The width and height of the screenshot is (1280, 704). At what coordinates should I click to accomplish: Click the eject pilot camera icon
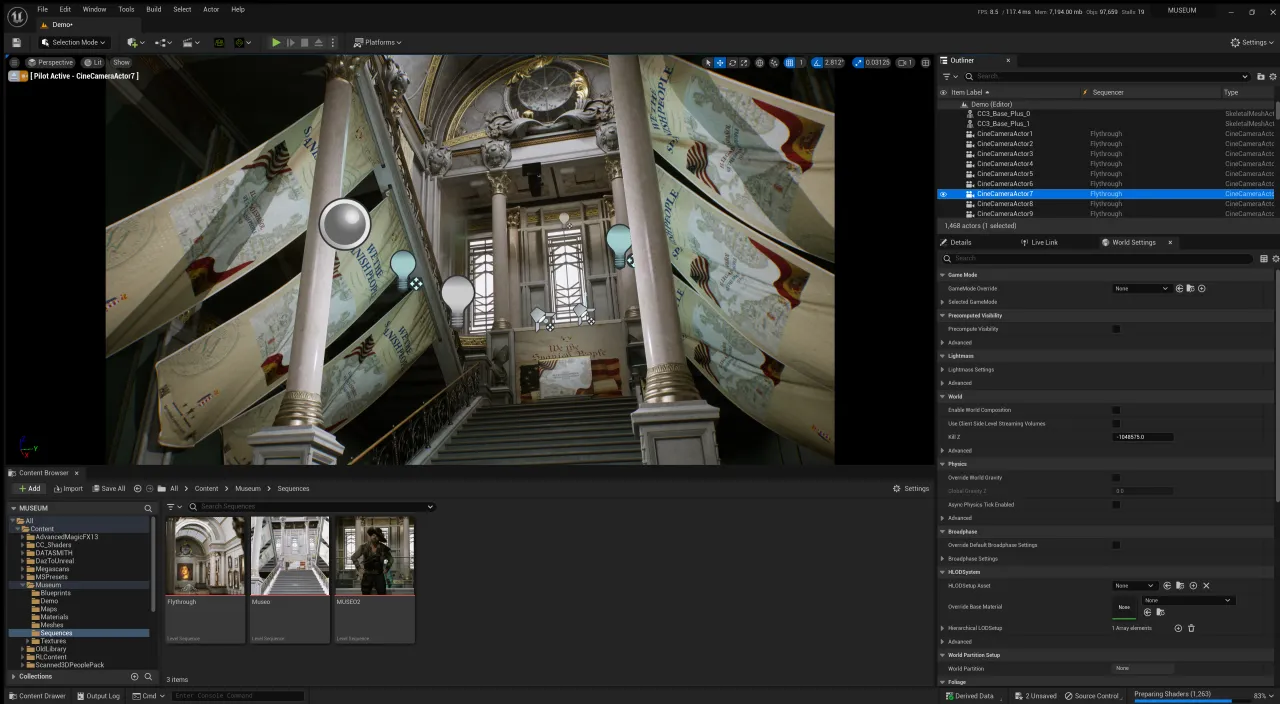tap(15, 76)
